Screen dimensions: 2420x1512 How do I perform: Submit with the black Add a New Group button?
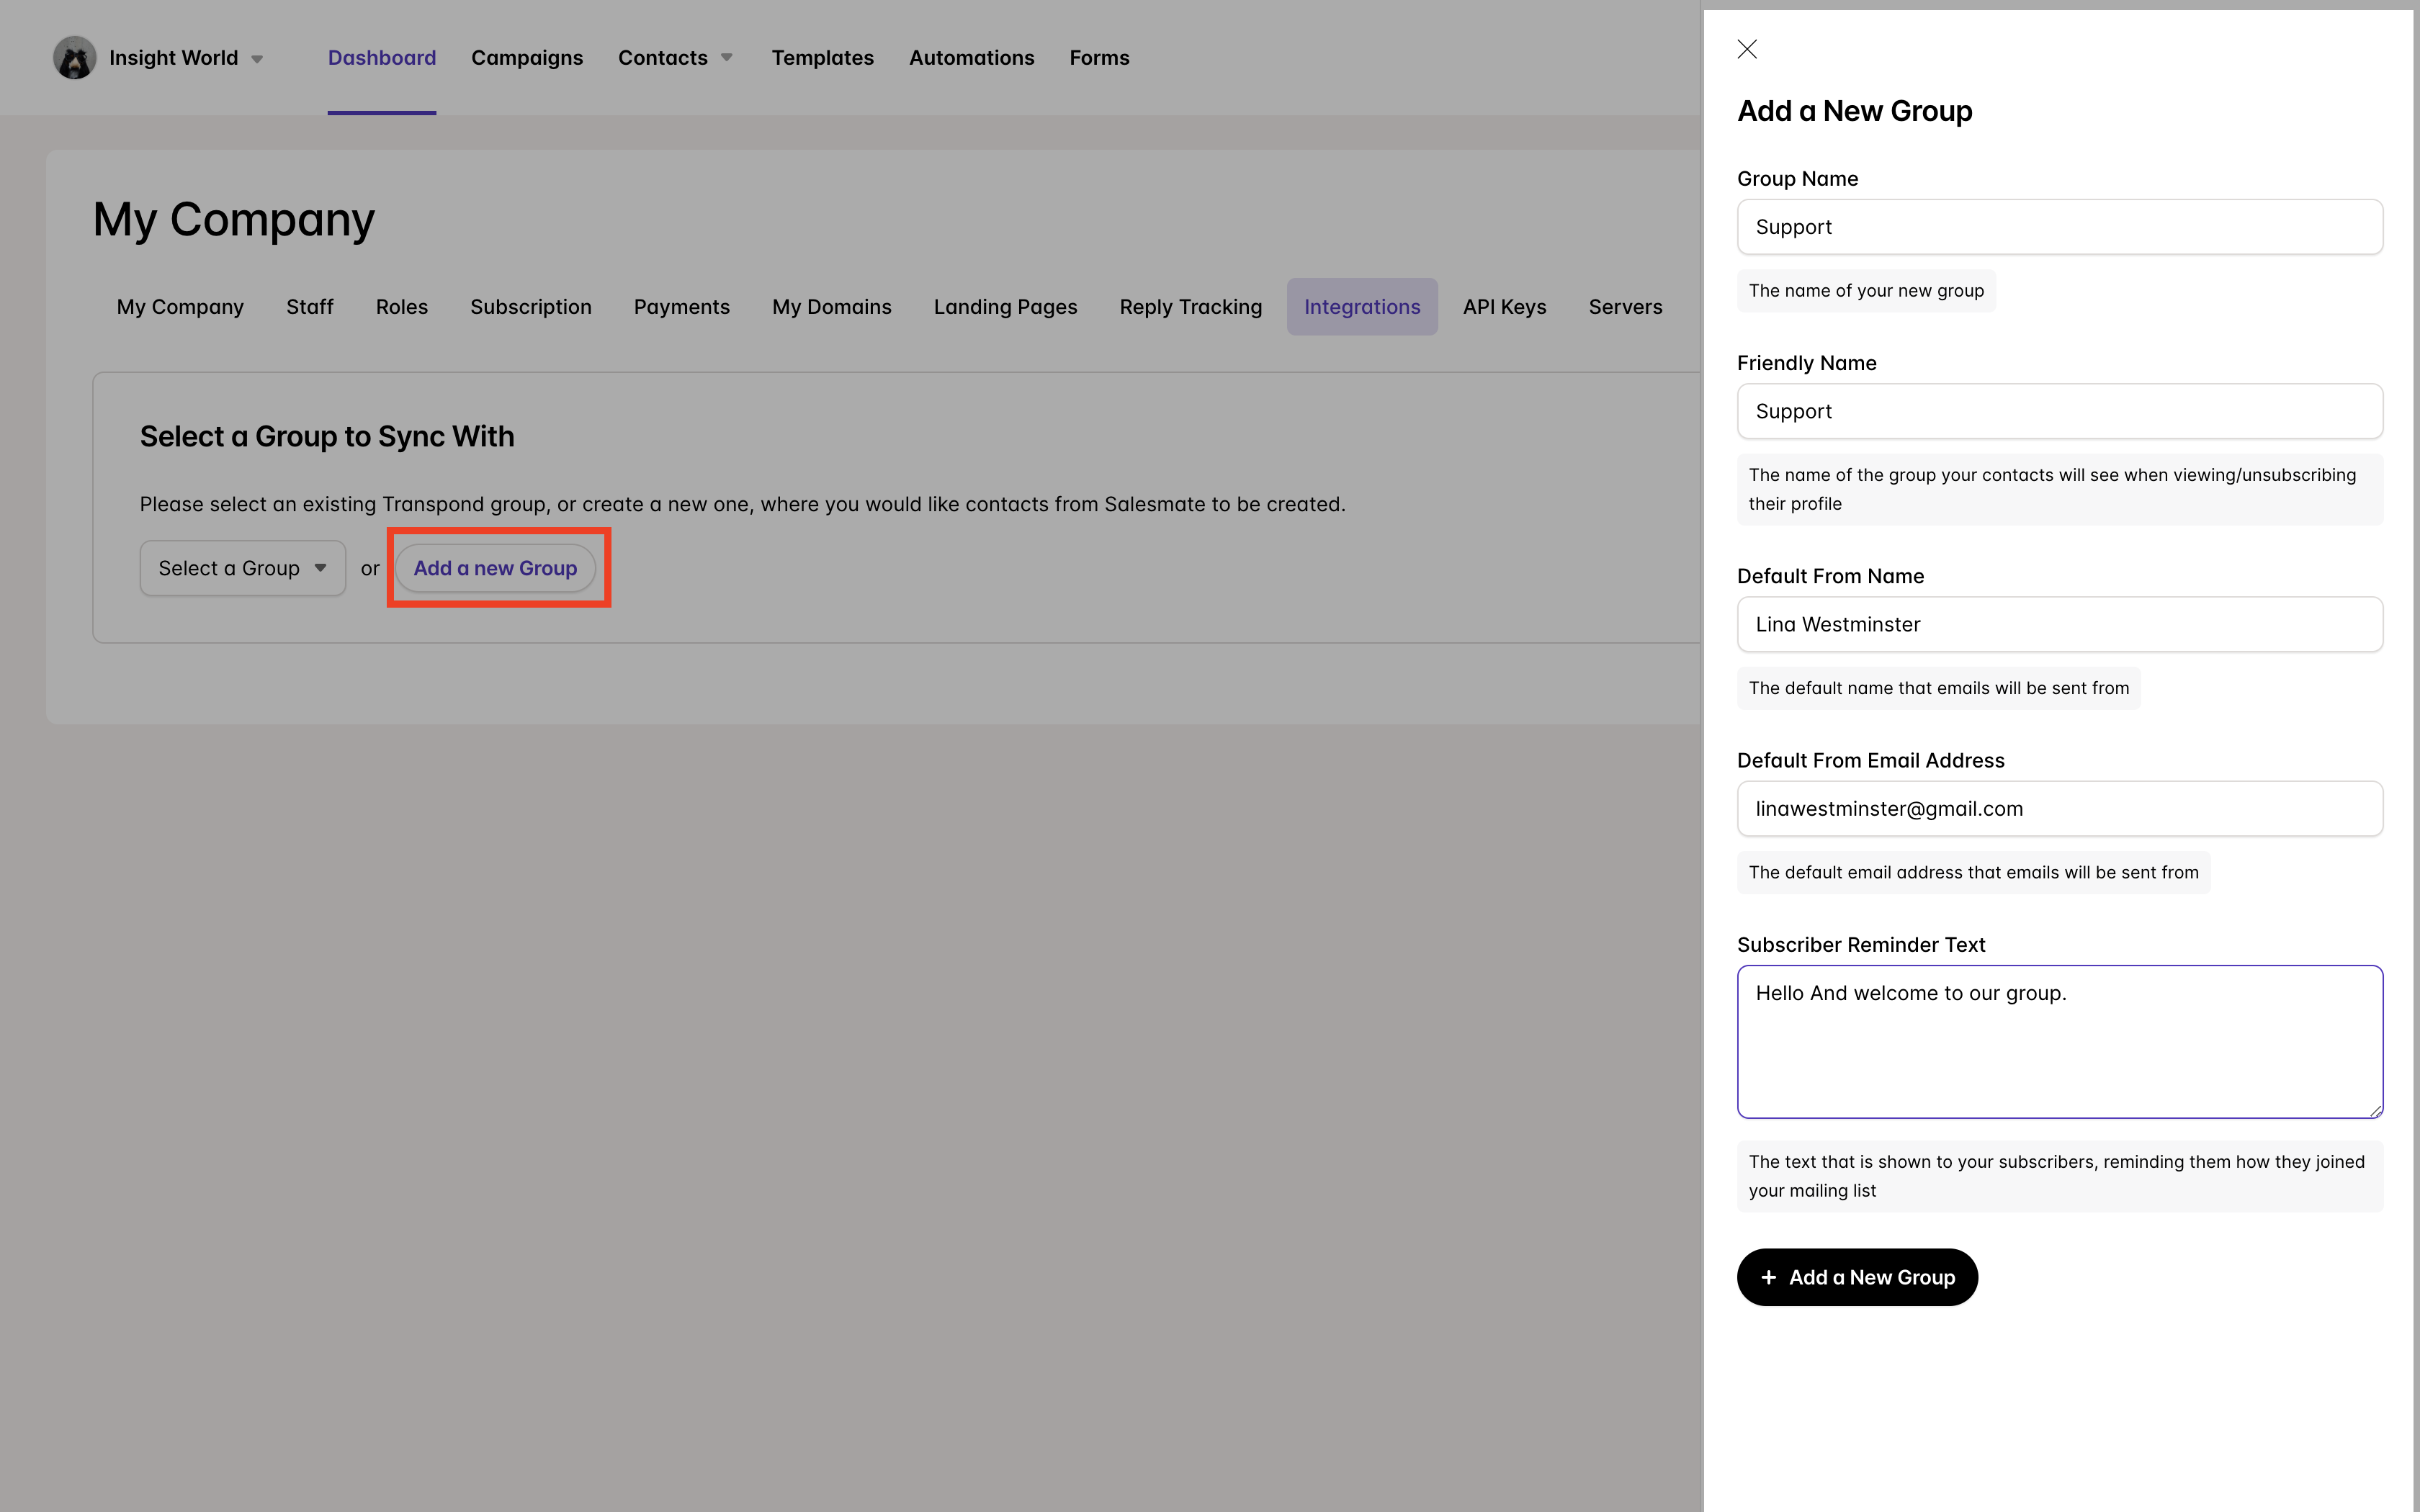click(x=1857, y=1277)
